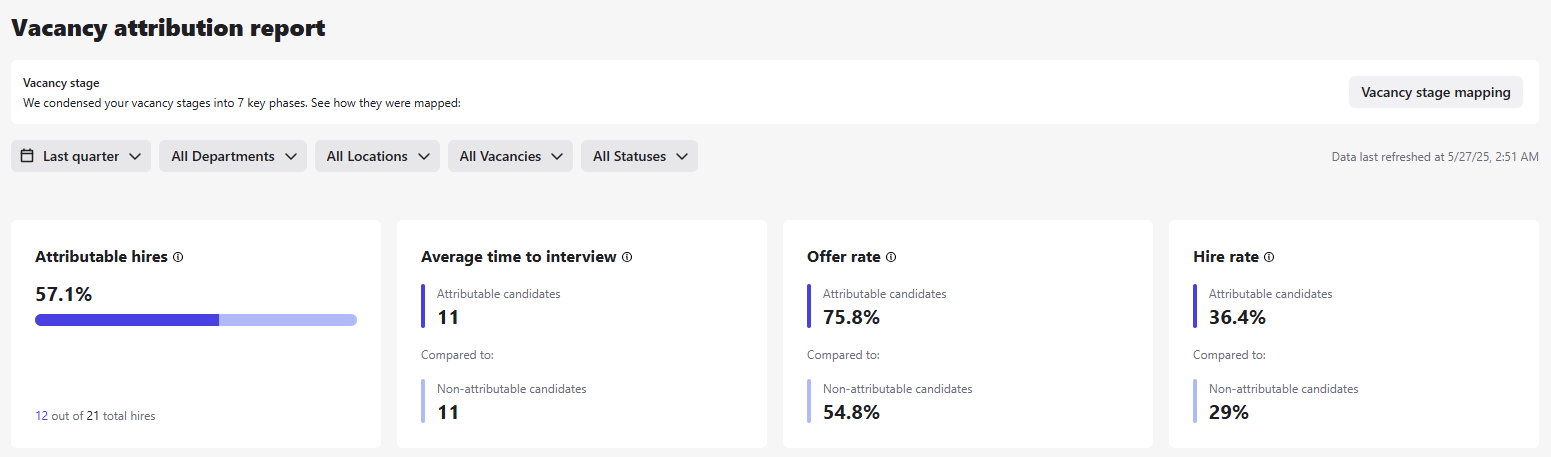Expand the All Vacancies filter
The width and height of the screenshot is (1551, 457).
click(510, 156)
